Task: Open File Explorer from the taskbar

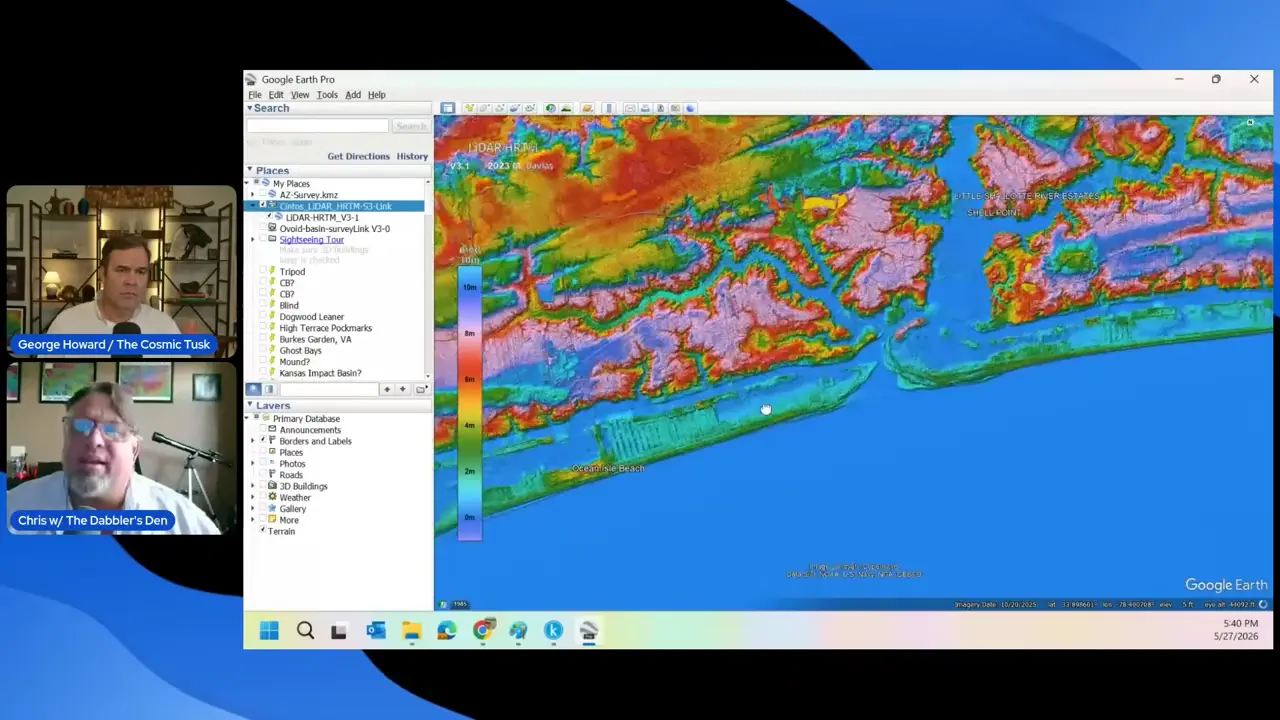Action: [411, 630]
